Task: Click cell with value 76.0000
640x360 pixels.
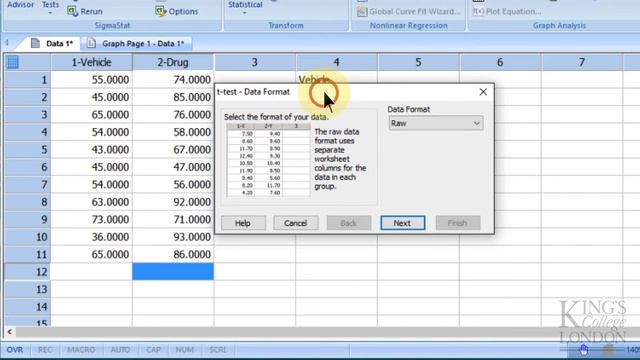Action: click(173, 115)
